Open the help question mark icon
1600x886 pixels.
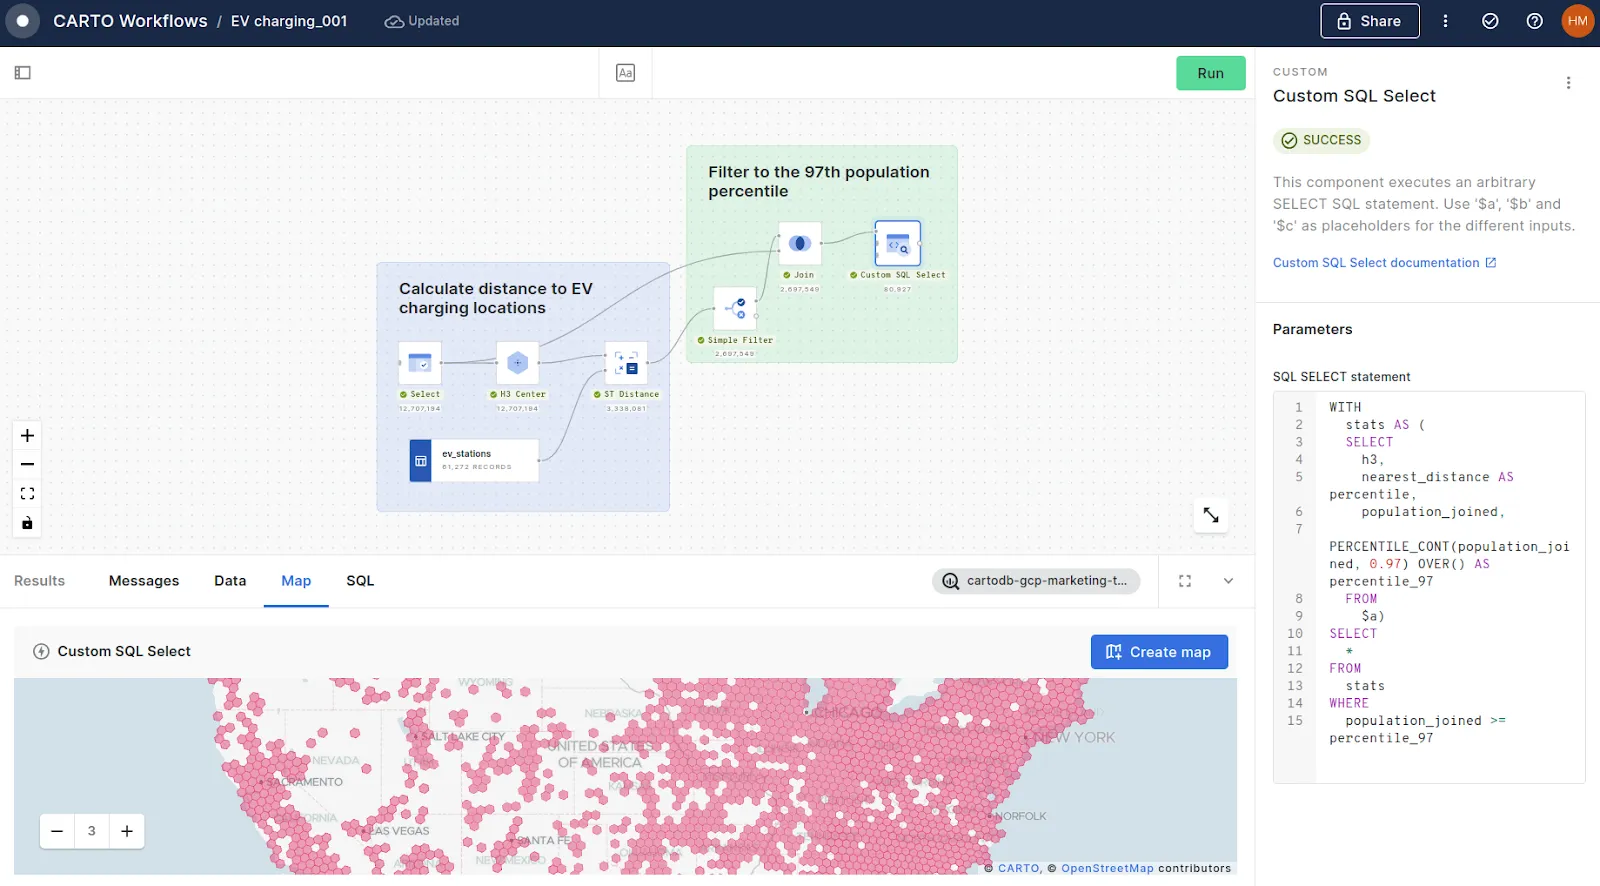(1534, 21)
